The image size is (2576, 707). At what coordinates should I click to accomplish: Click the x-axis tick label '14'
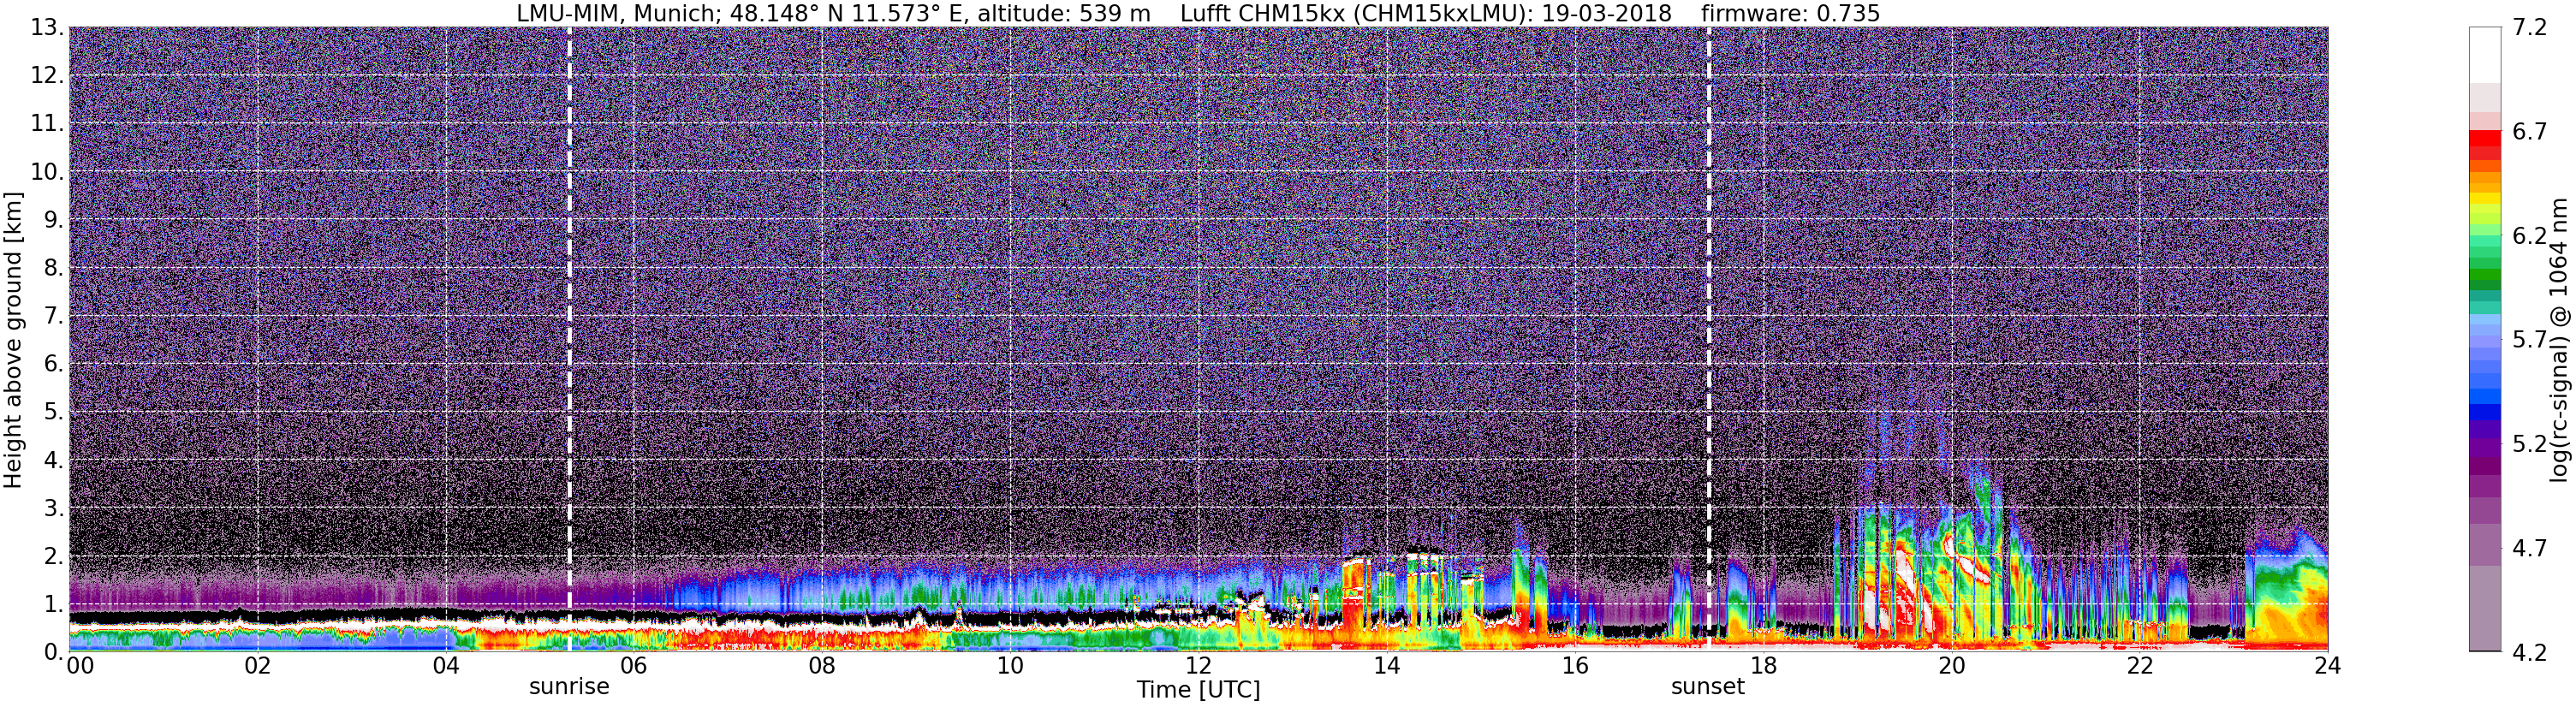pos(1386,666)
